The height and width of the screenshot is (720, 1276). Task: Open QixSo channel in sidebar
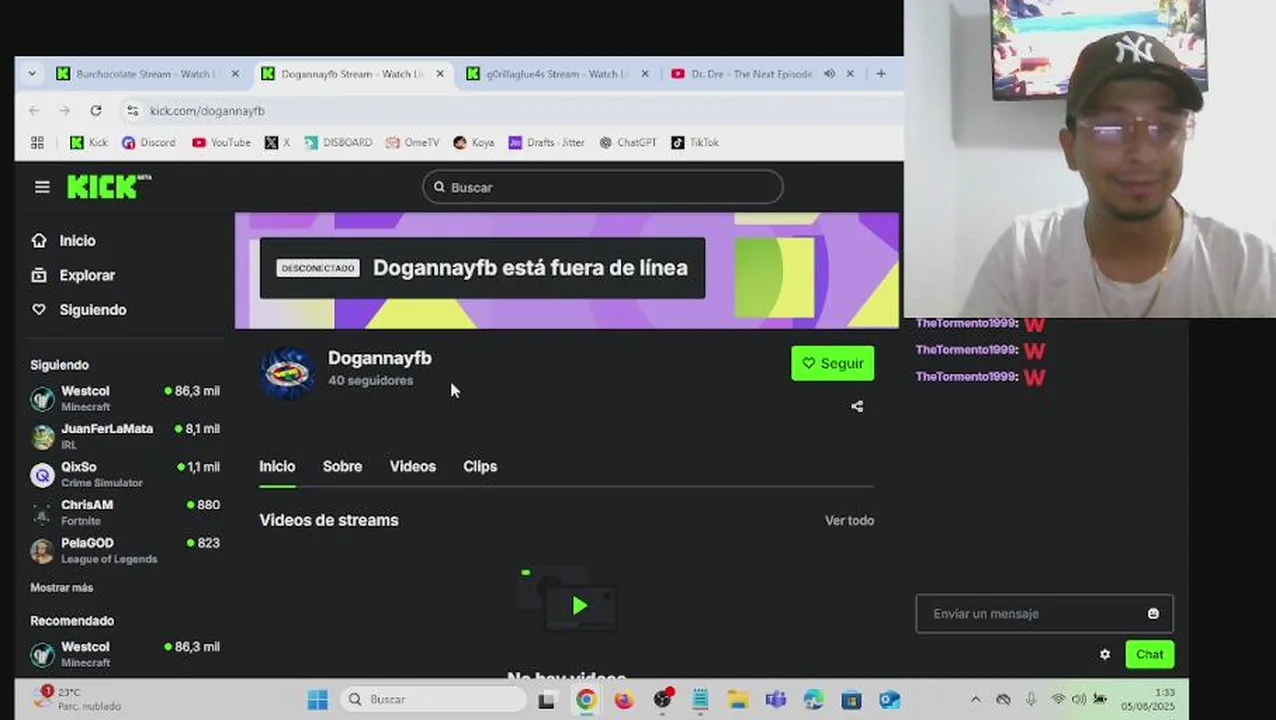(x=125, y=474)
